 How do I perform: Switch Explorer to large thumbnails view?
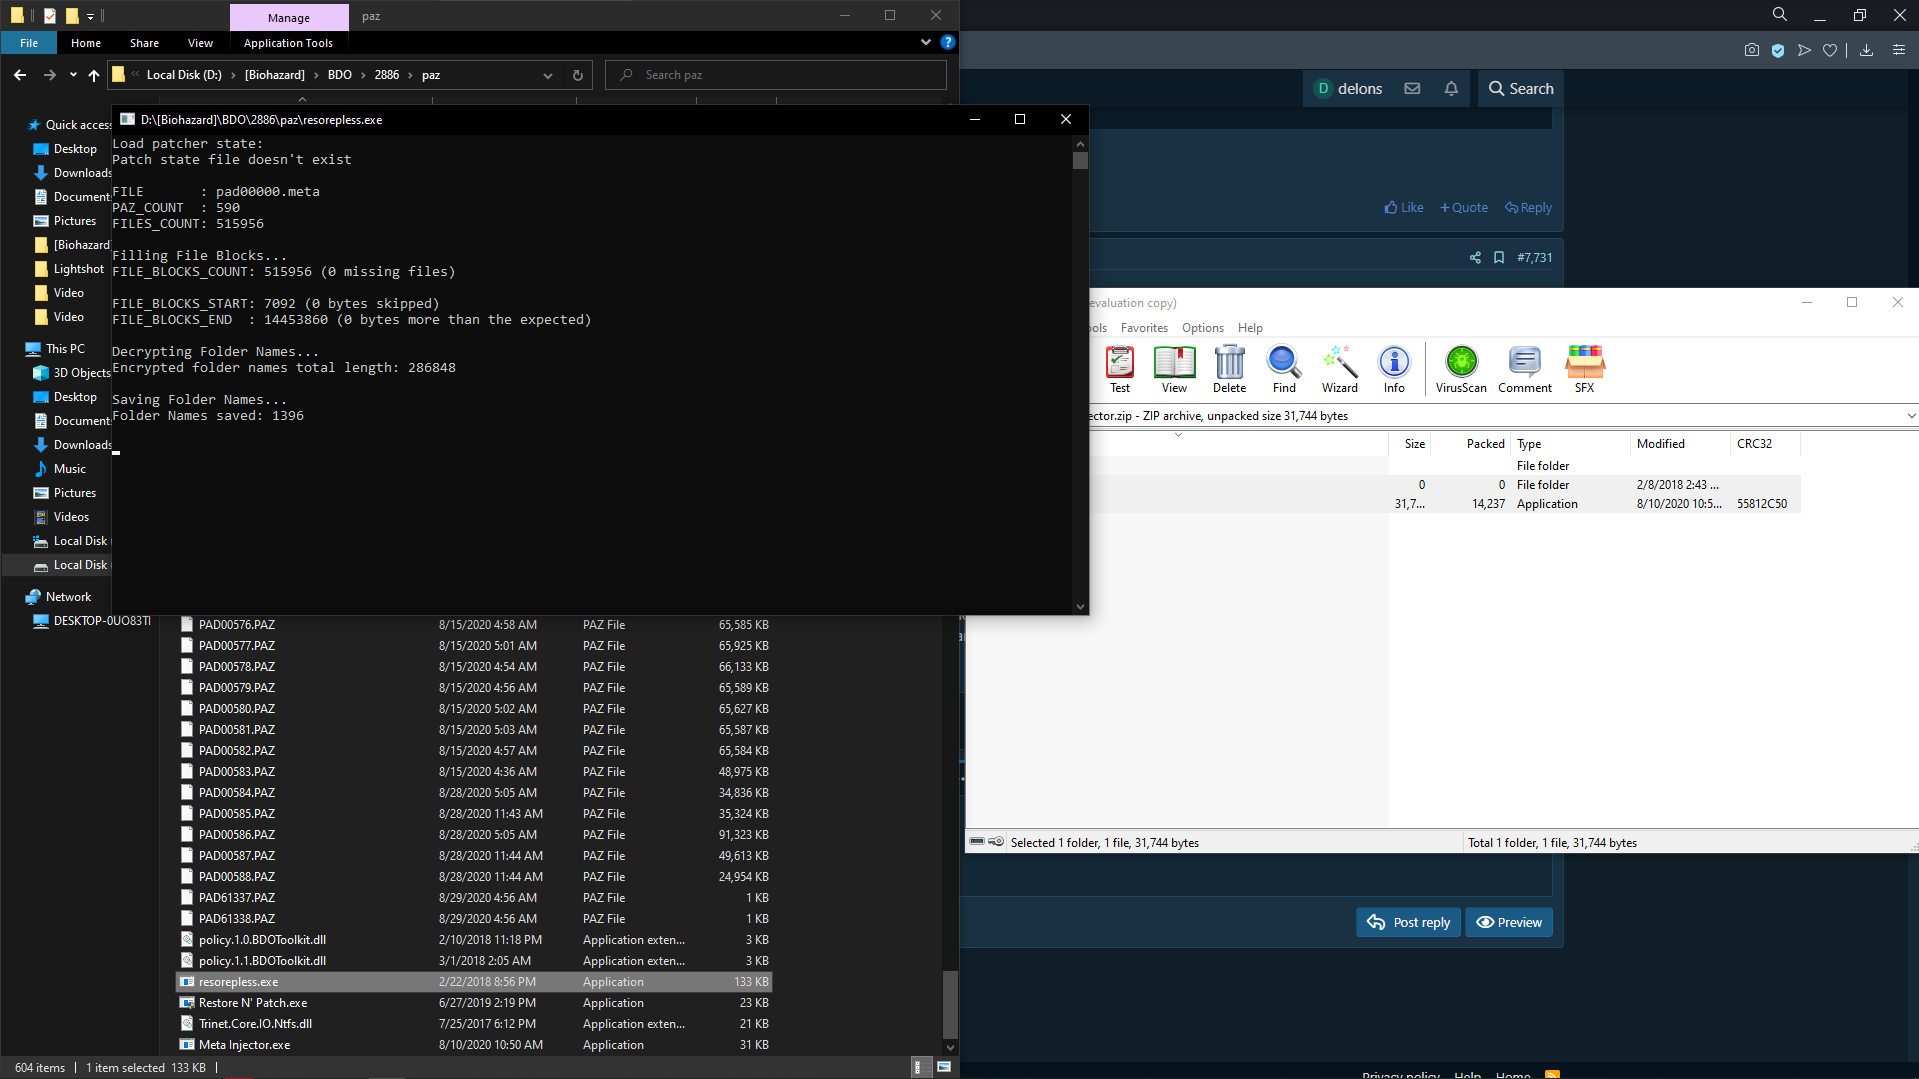943,1067
